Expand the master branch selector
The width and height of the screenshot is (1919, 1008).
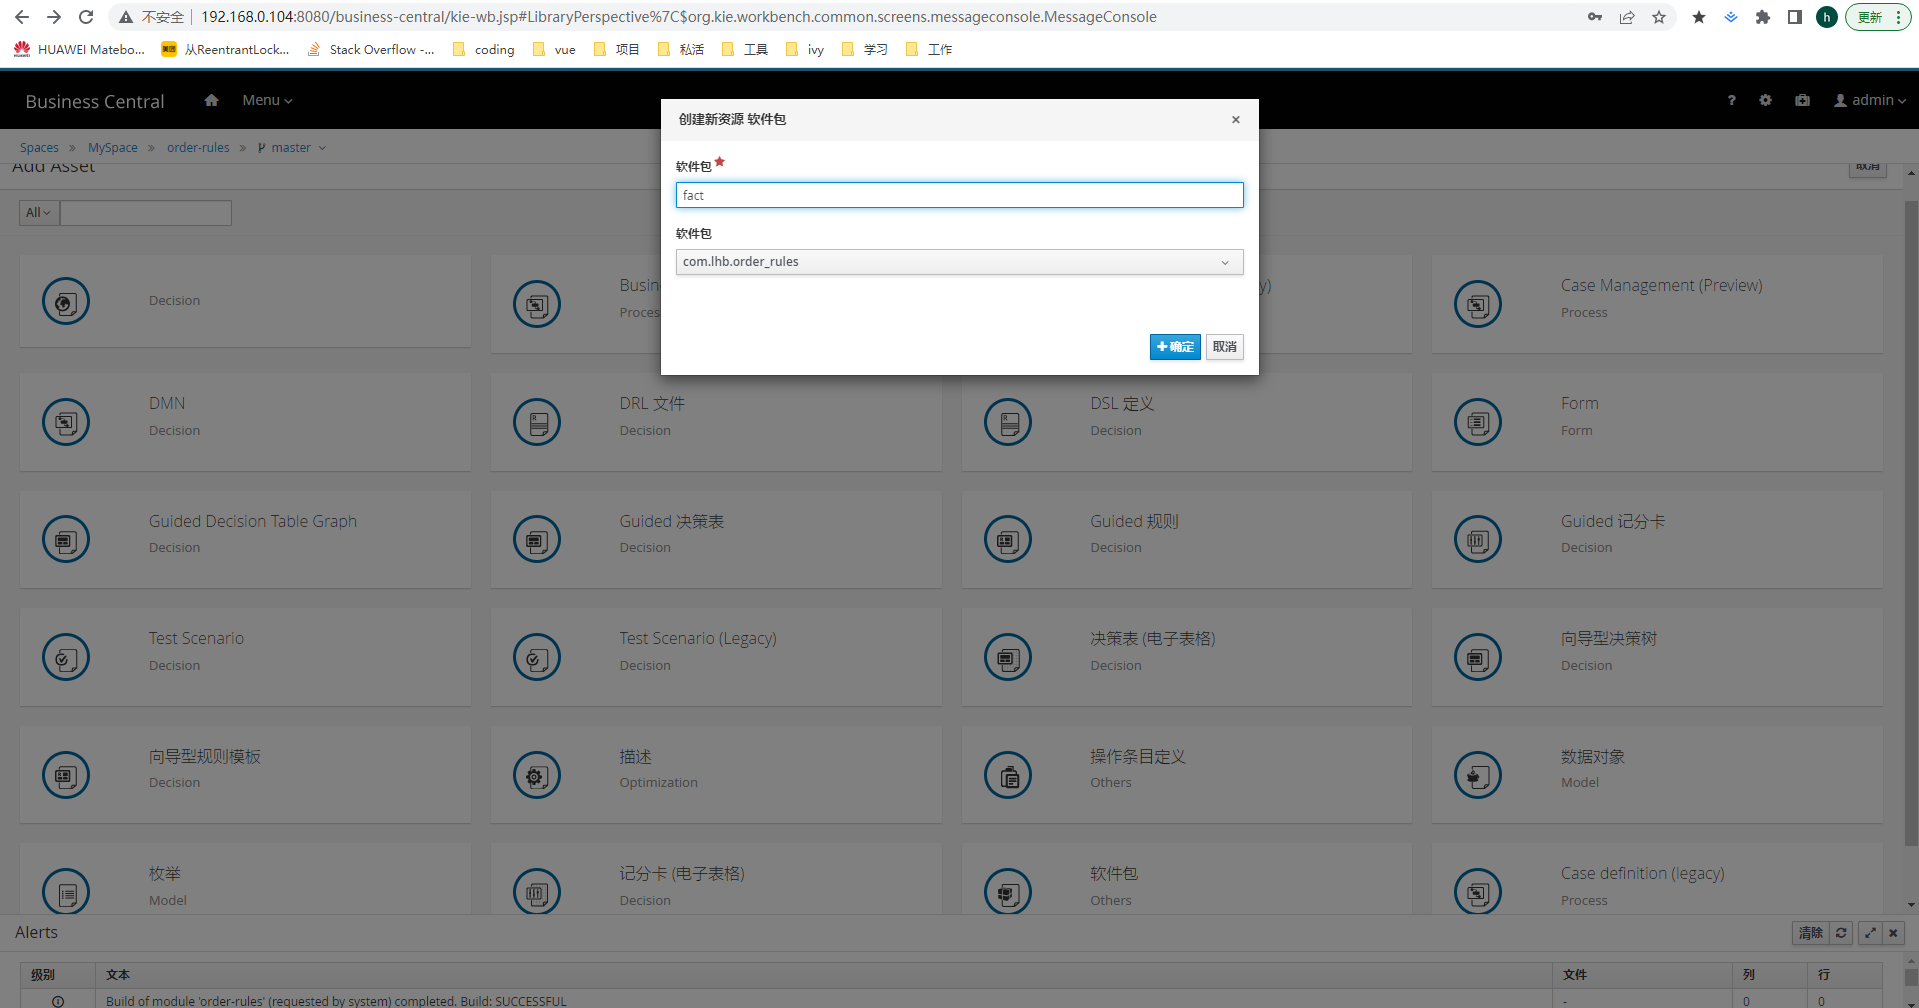(x=292, y=148)
